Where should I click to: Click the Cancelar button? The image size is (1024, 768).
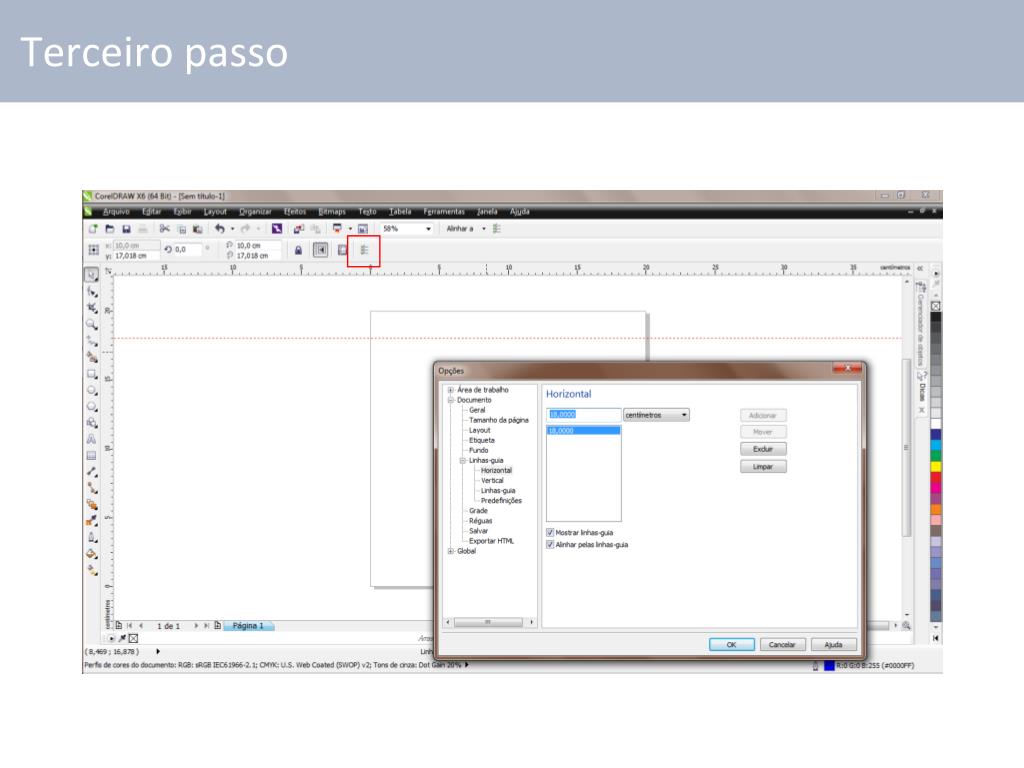click(782, 645)
